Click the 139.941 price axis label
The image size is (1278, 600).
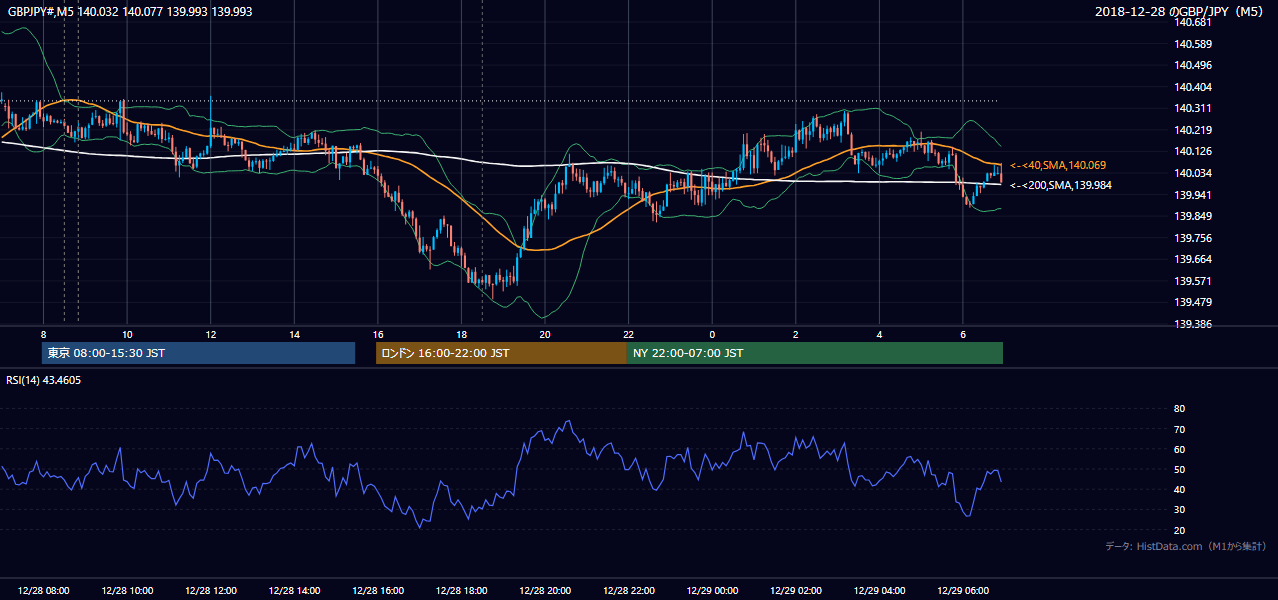tap(1194, 195)
